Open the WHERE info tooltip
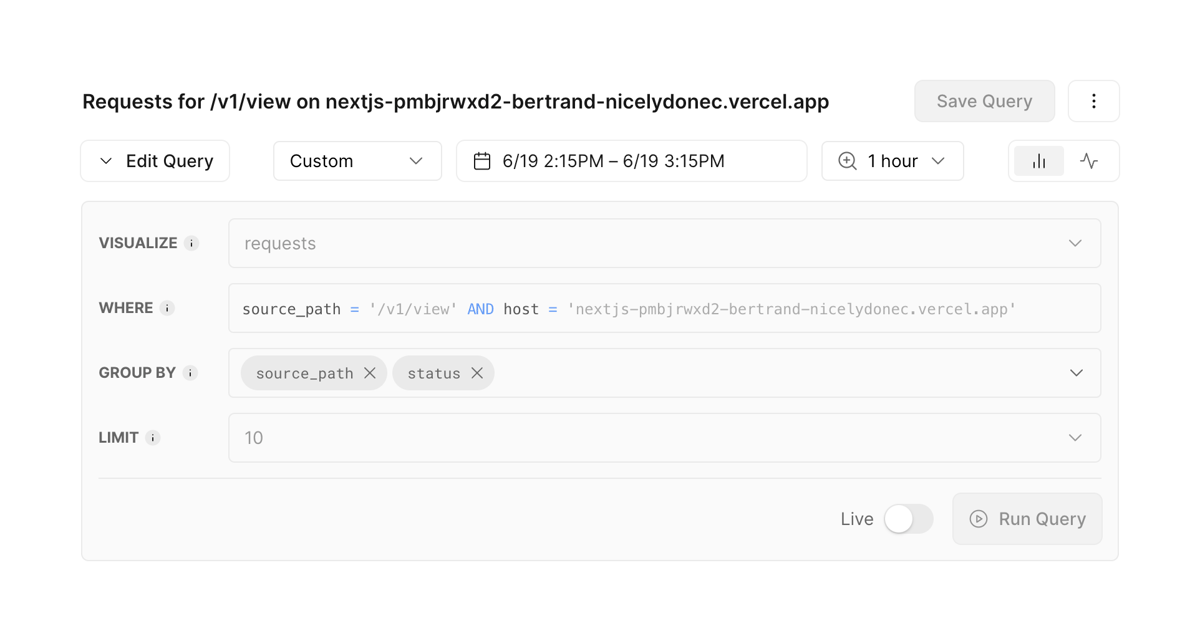This screenshot has height=641, width=1200. pos(167,308)
